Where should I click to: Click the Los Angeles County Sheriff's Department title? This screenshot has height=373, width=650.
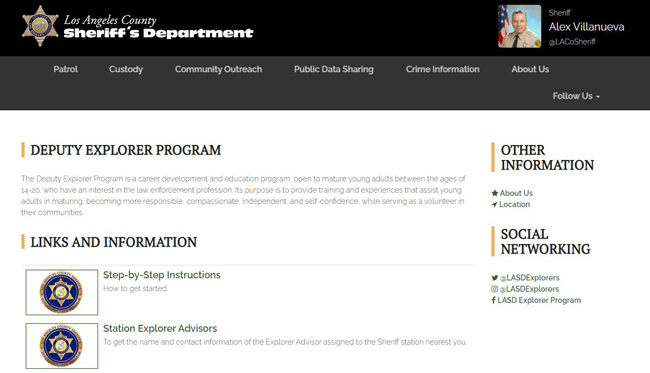158,27
